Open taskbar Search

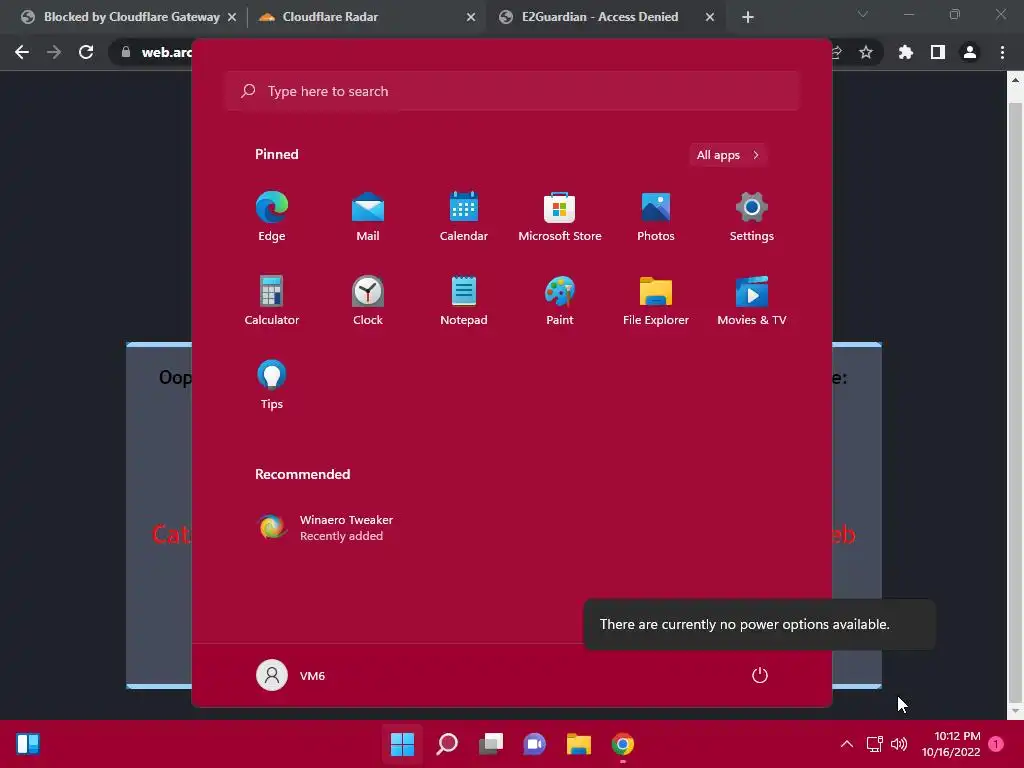coord(447,744)
